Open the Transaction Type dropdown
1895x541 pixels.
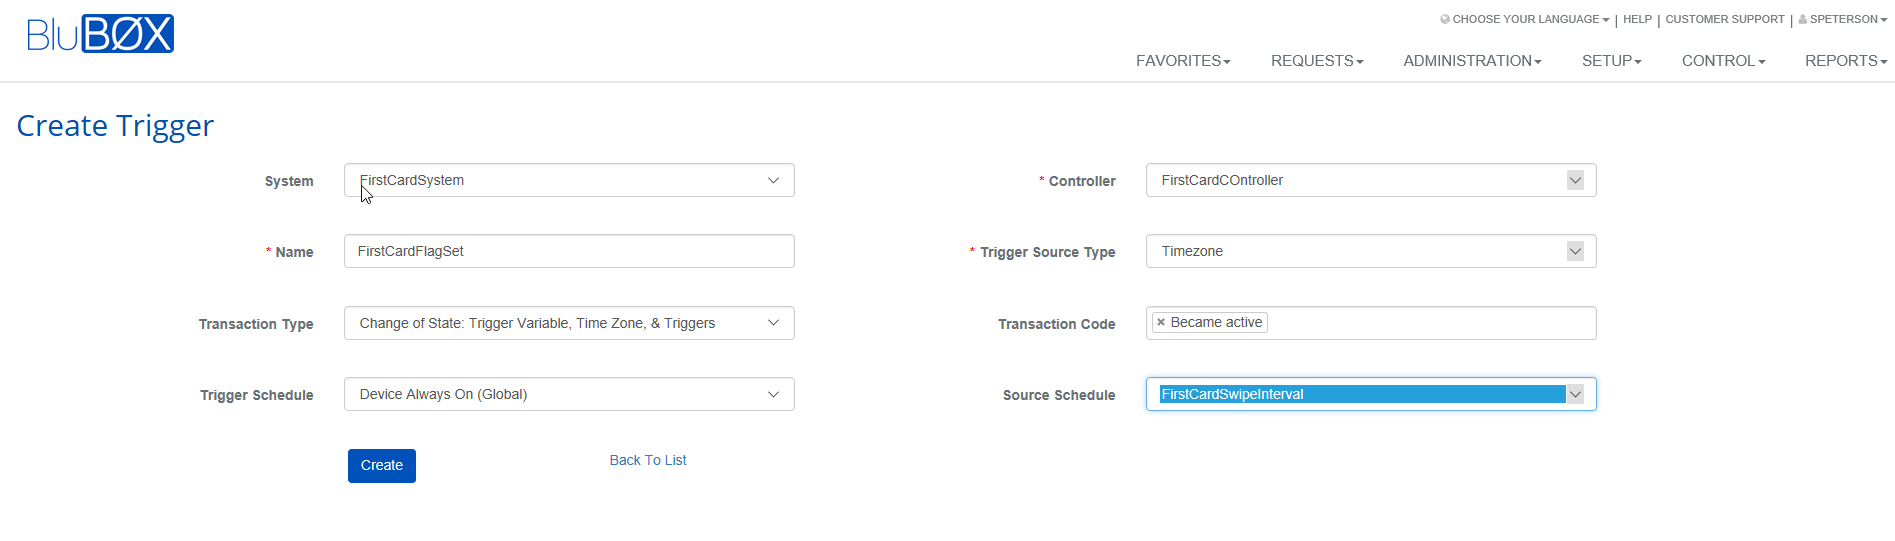[569, 323]
